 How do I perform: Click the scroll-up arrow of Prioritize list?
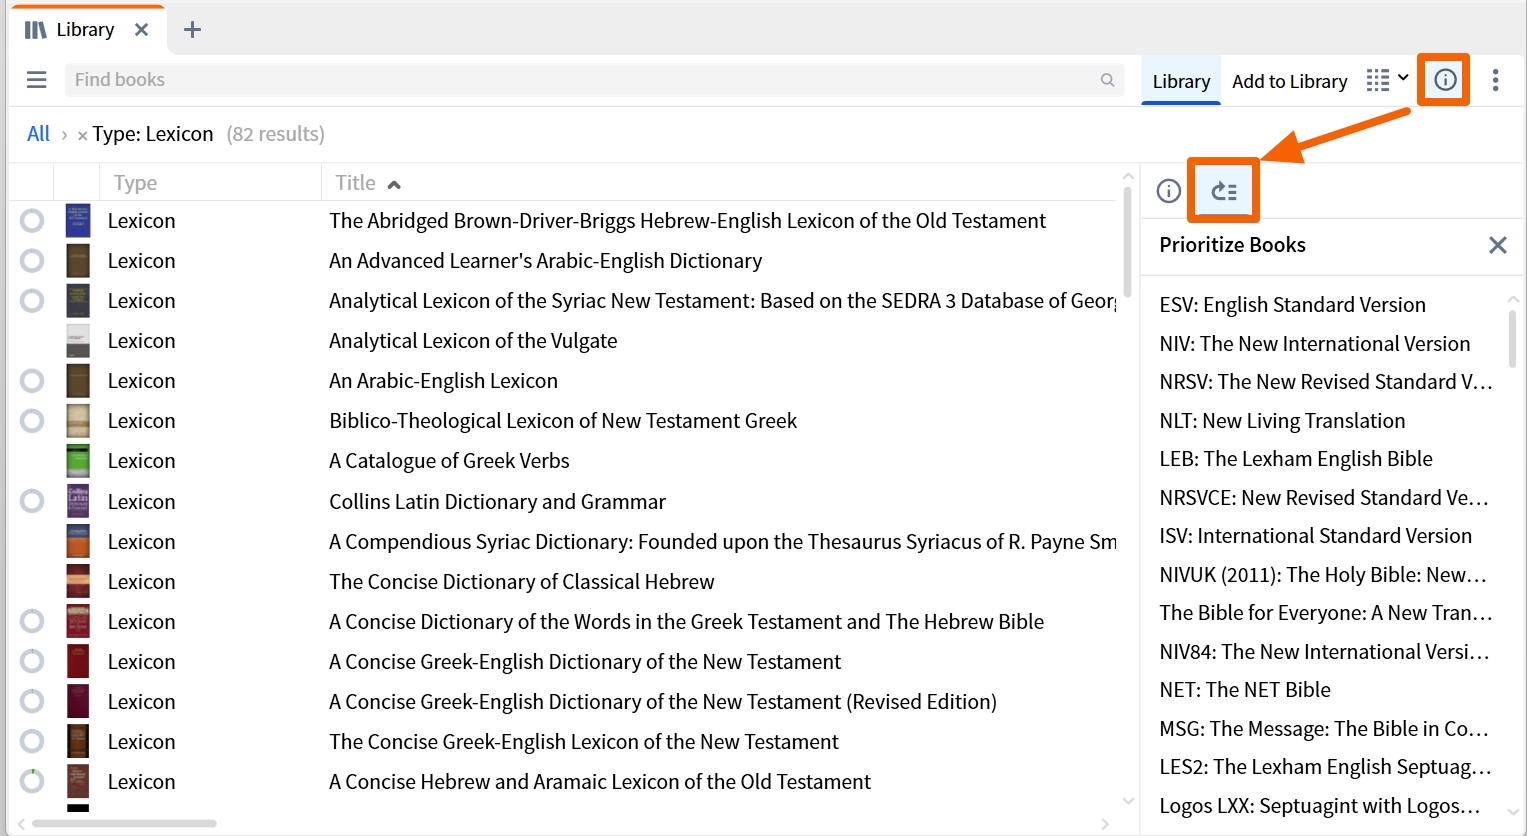pos(1512,299)
